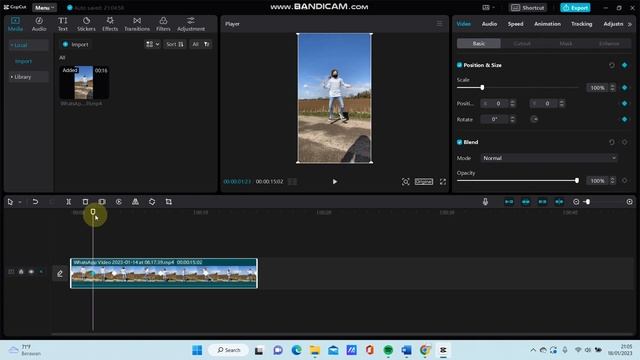Viewport: 640px width, 360px height.
Task: Click the mirror flip icon in timeline toolbar
Action: click(135, 202)
